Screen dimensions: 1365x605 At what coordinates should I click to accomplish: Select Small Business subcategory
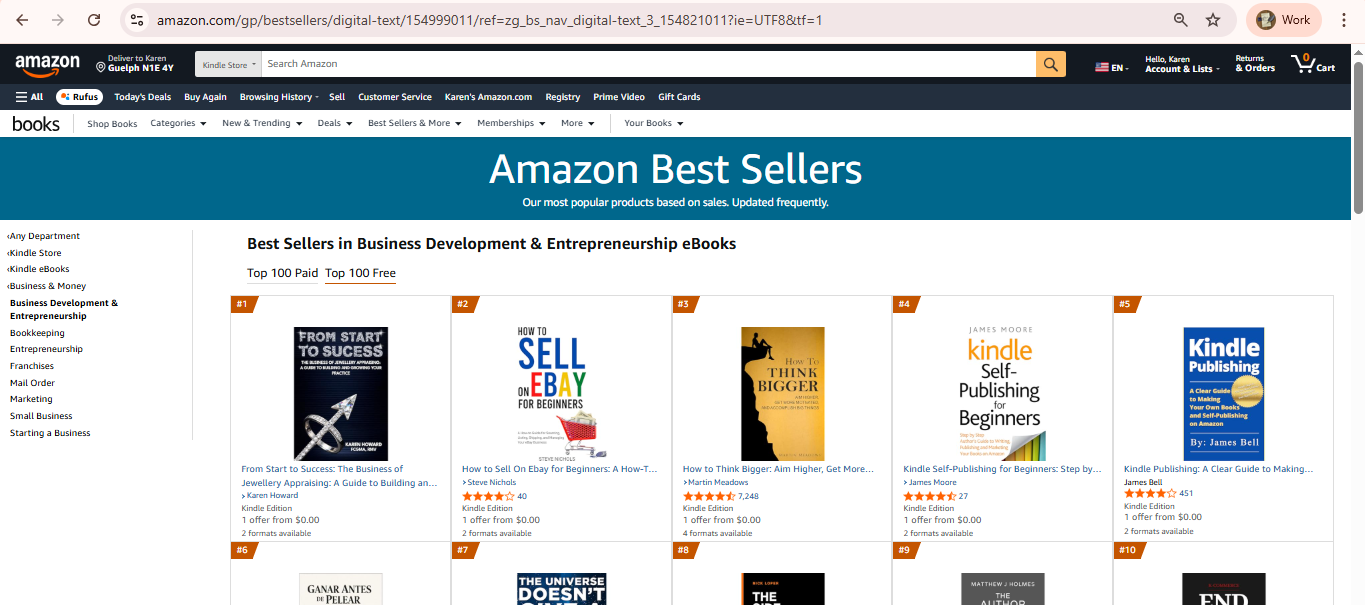pyautogui.click(x=41, y=416)
